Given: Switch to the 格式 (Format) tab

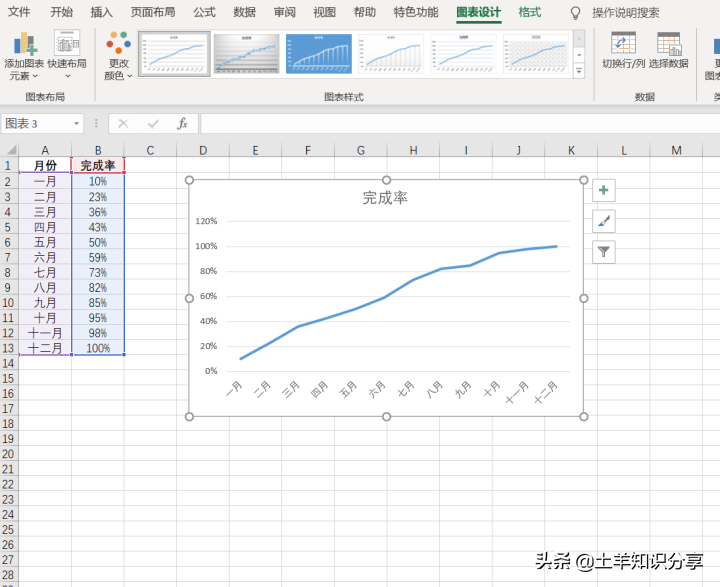Looking at the screenshot, I should (530, 12).
